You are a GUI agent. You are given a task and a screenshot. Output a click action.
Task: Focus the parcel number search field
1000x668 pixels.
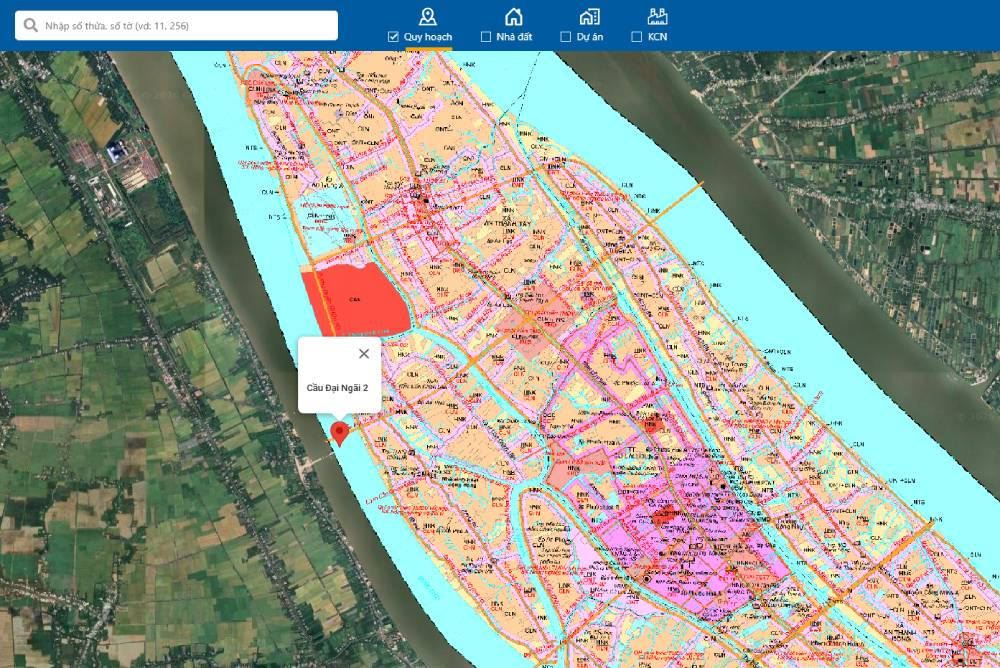185,25
